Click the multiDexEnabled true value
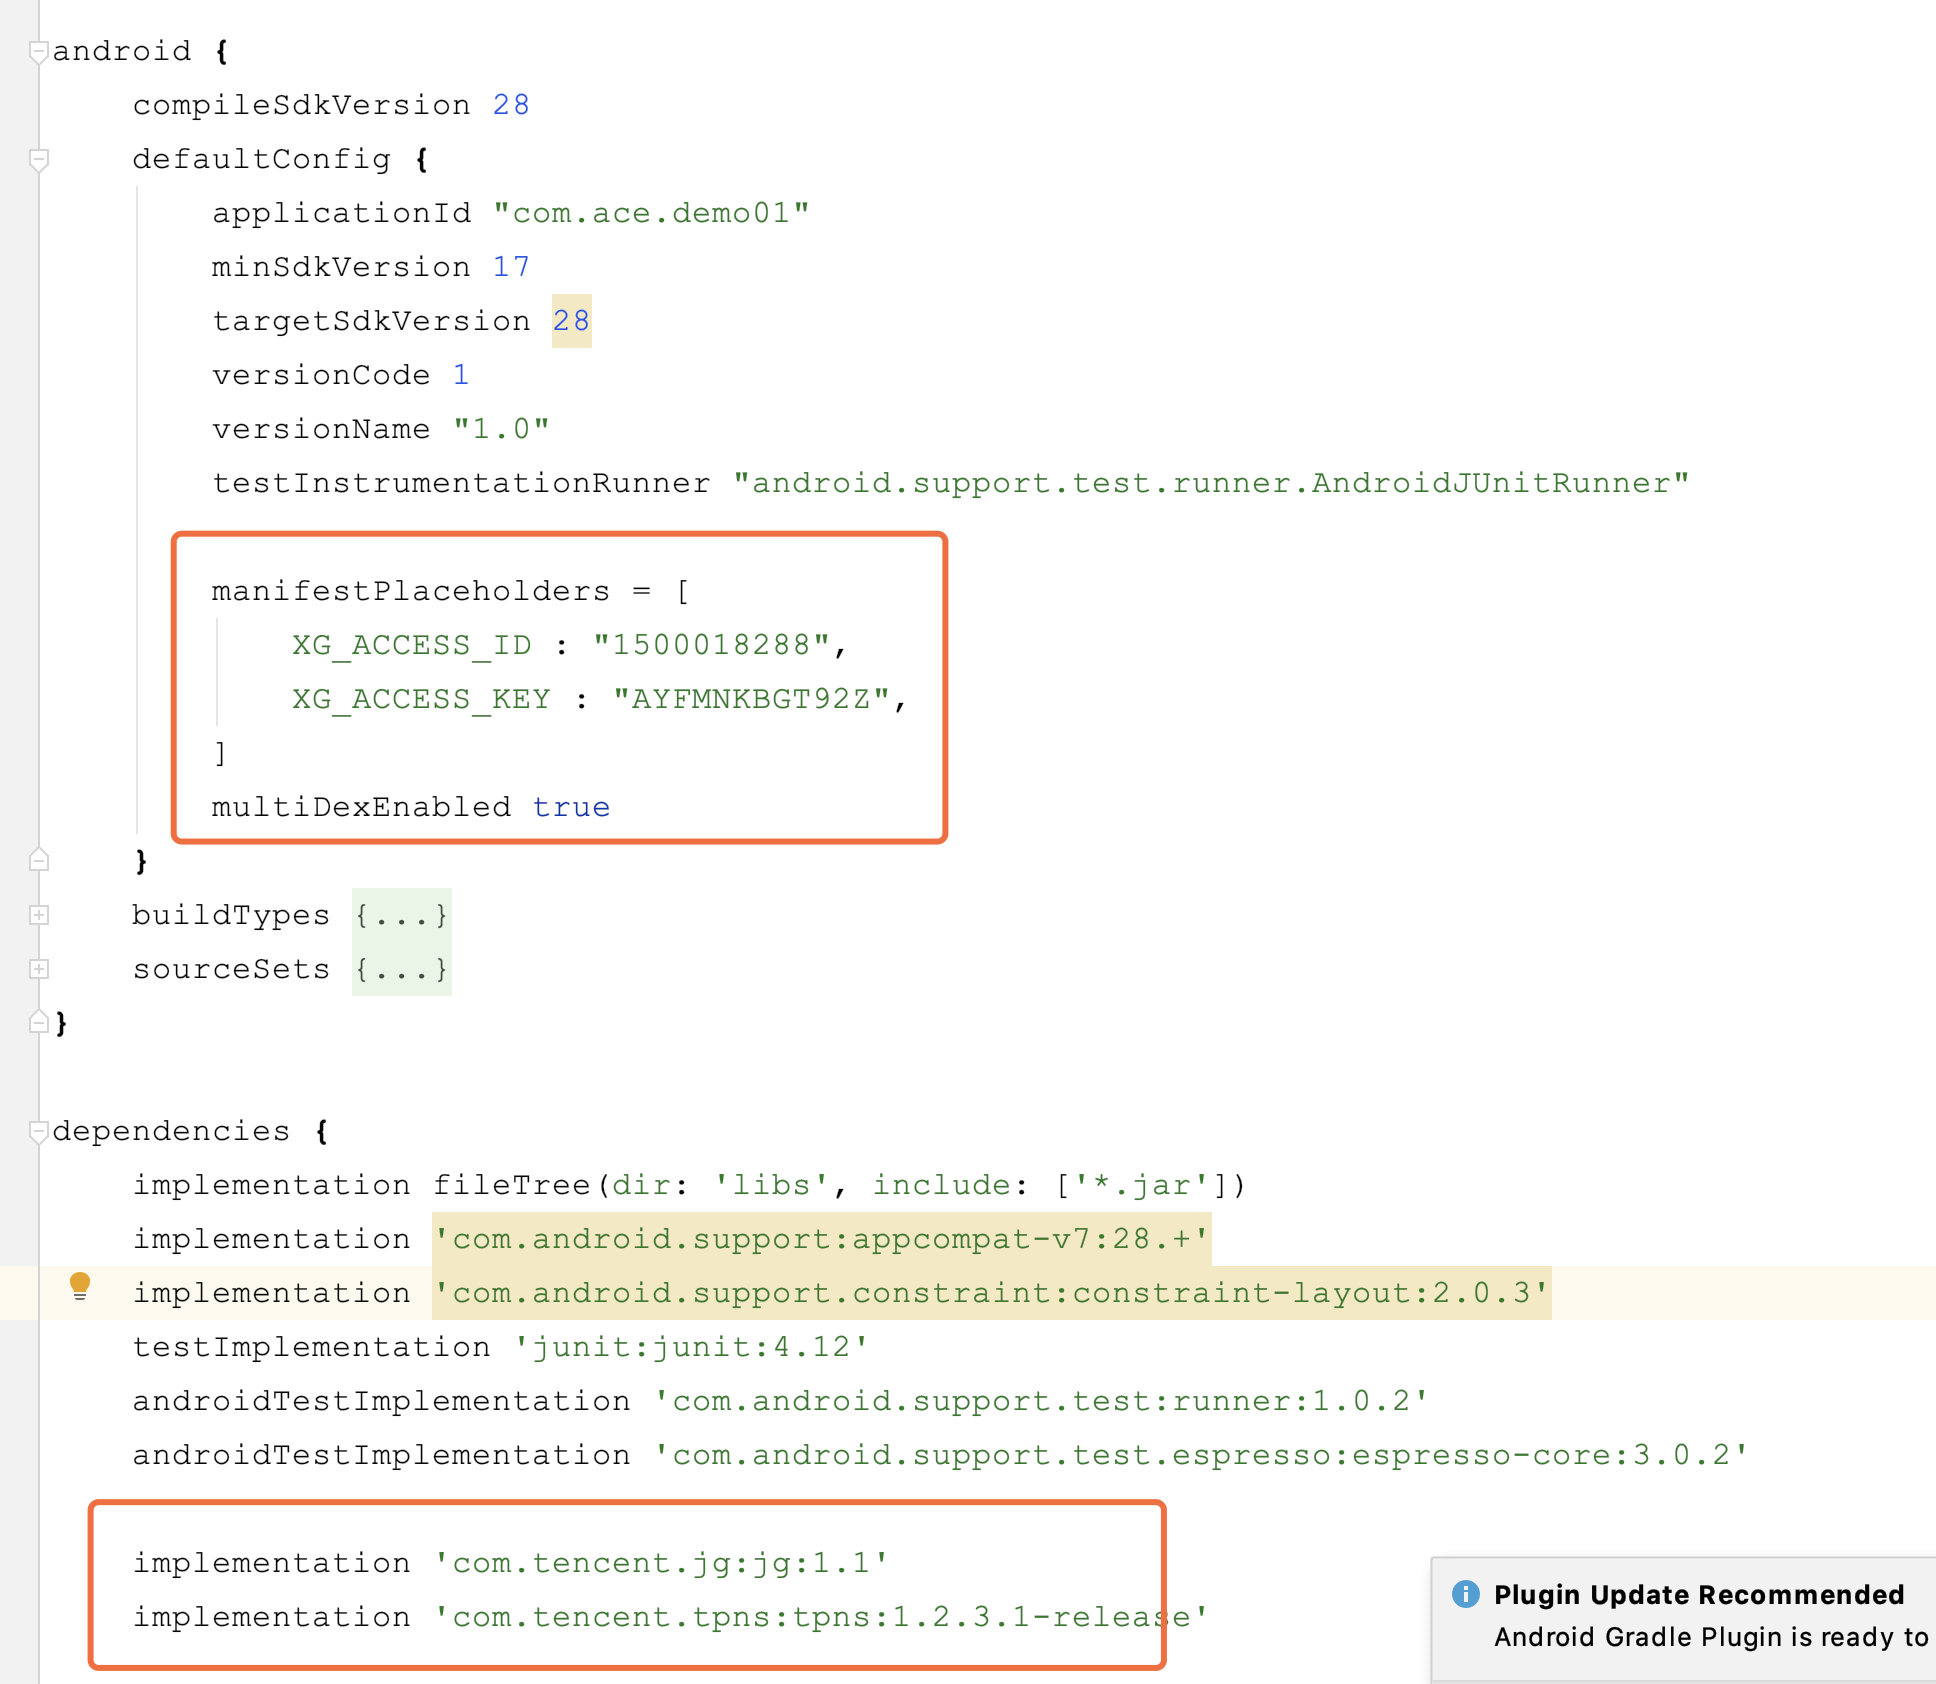The width and height of the screenshot is (1936, 1684). [571, 807]
